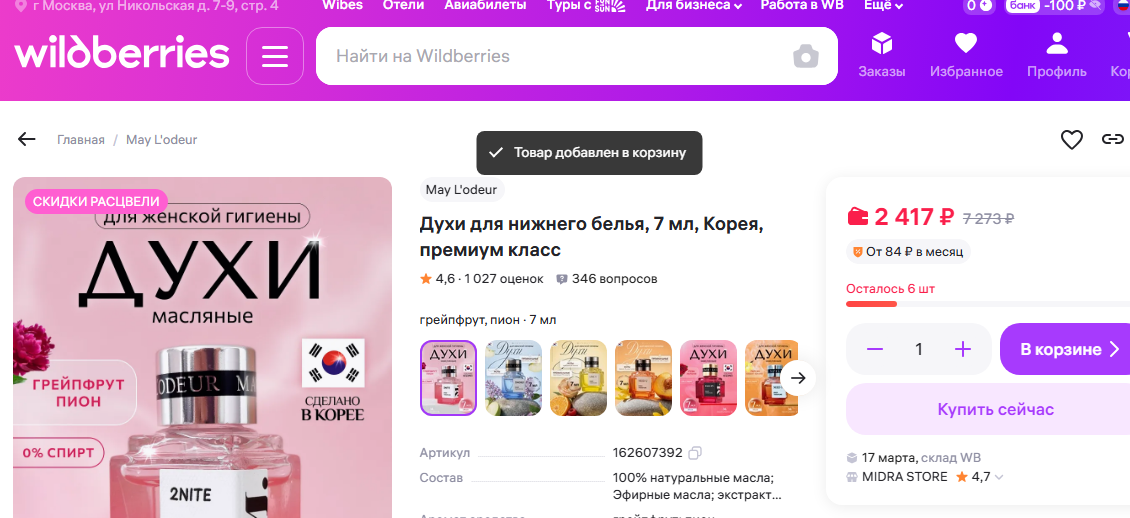
Task: Click the remaining stock red progress bar
Action: 871,304
